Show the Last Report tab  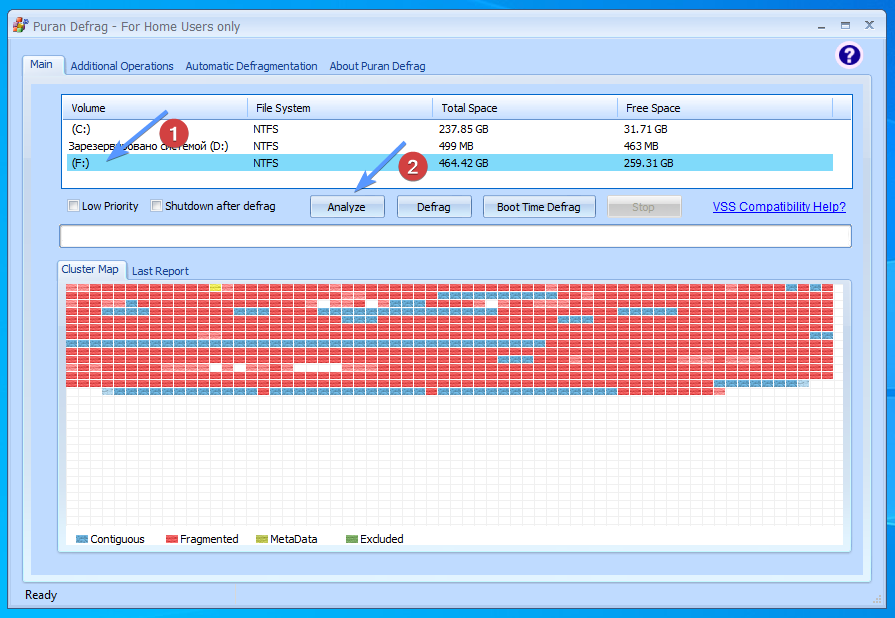coord(160,271)
